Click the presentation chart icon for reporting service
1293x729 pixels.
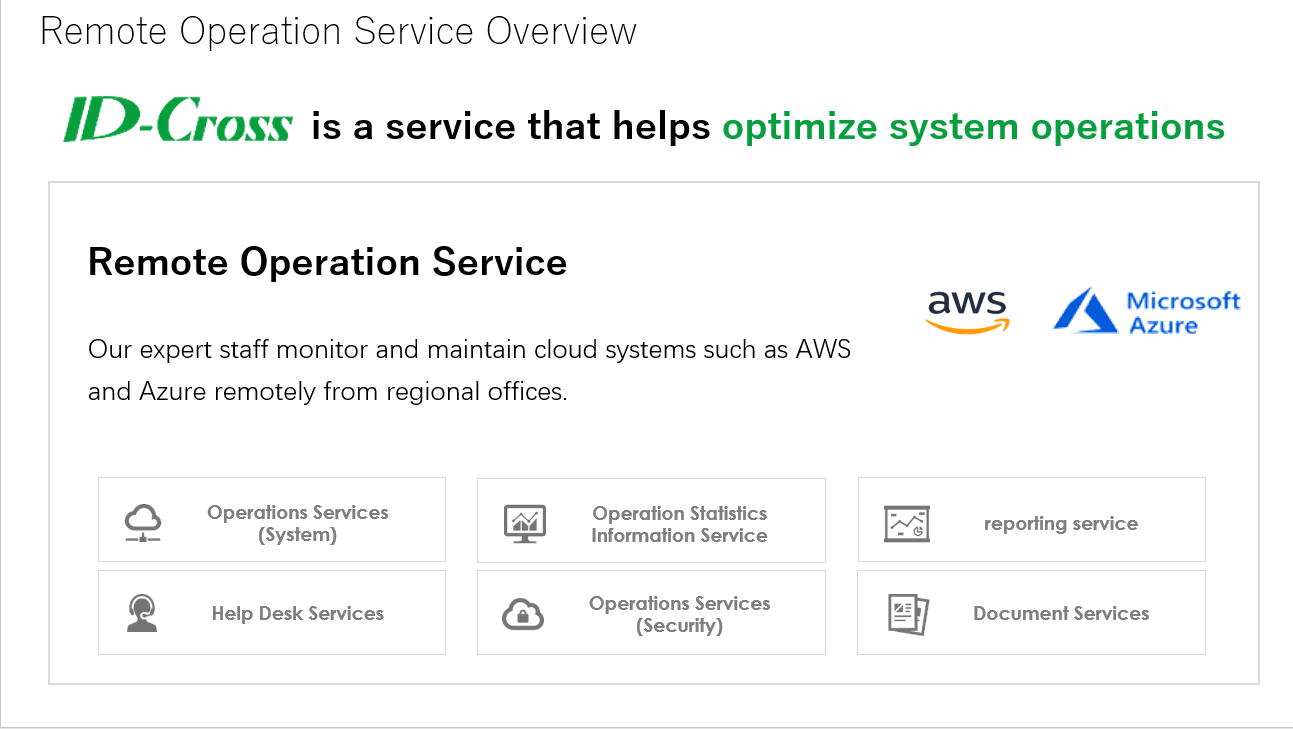pyautogui.click(x=907, y=523)
